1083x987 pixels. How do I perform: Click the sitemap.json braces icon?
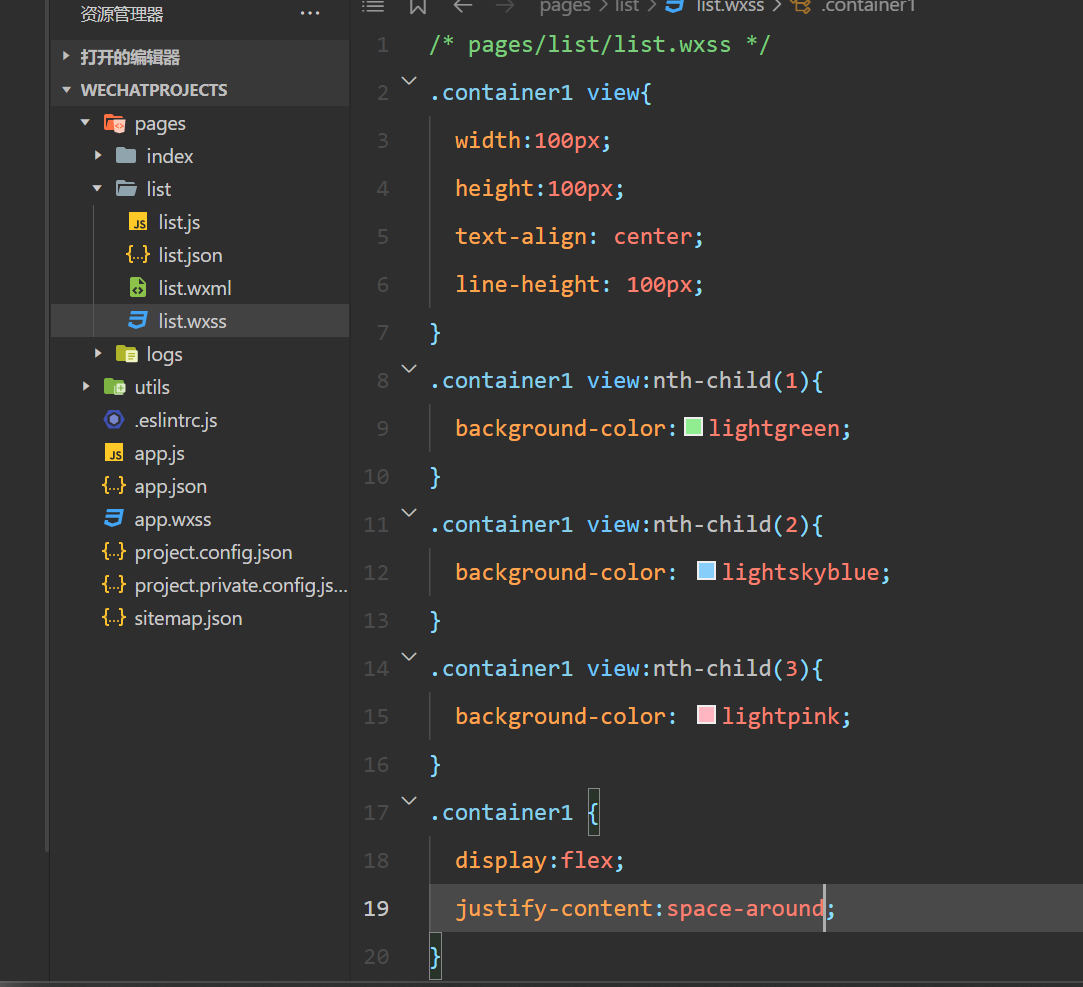(x=114, y=618)
